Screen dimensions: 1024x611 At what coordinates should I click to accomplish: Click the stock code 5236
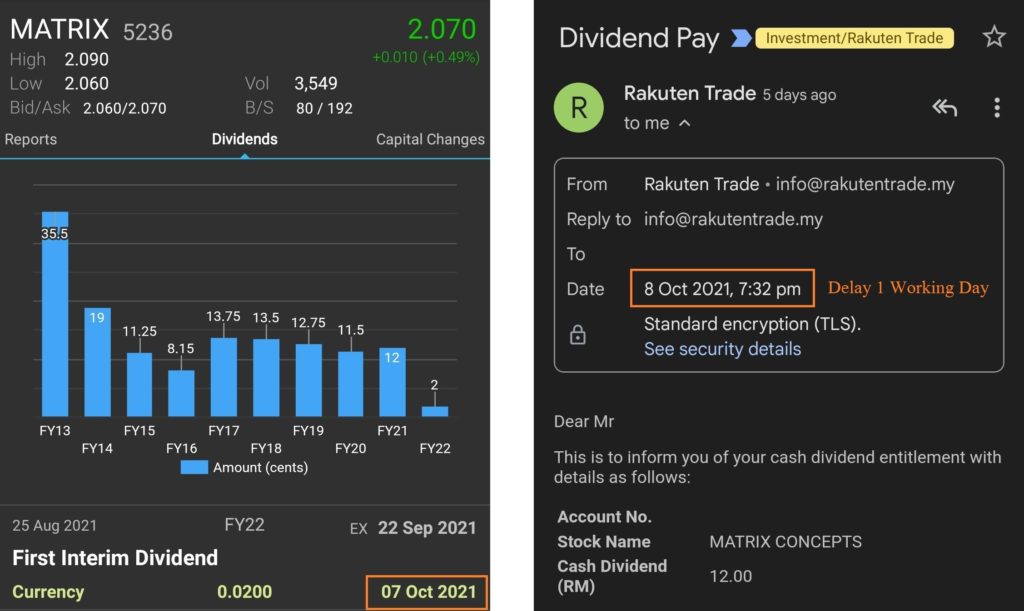[x=148, y=32]
